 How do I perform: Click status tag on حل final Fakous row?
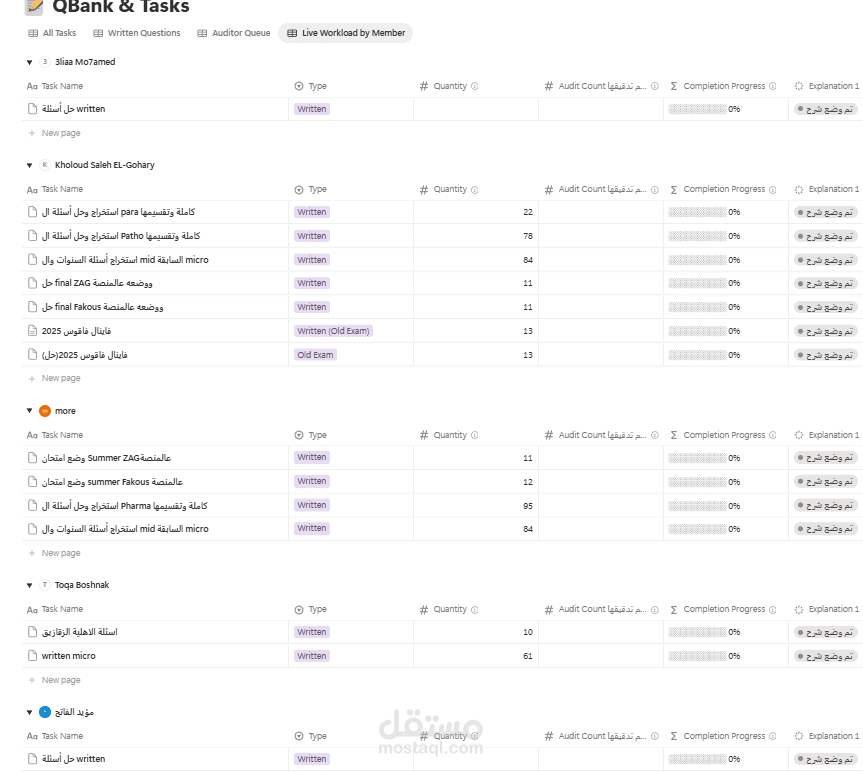[x=826, y=308]
